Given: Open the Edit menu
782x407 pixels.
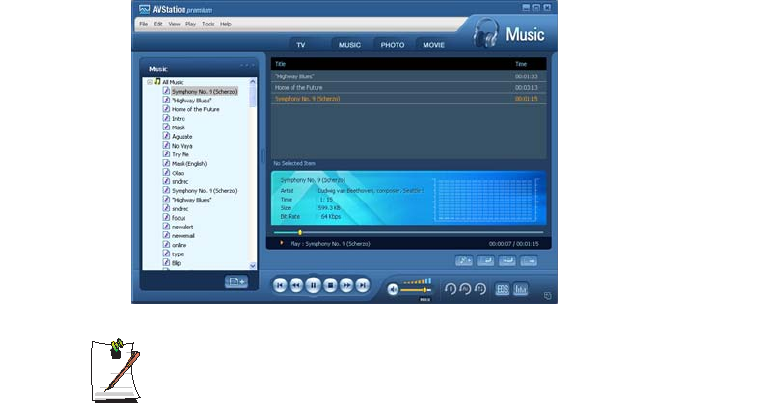Looking at the screenshot, I should click(x=158, y=24).
